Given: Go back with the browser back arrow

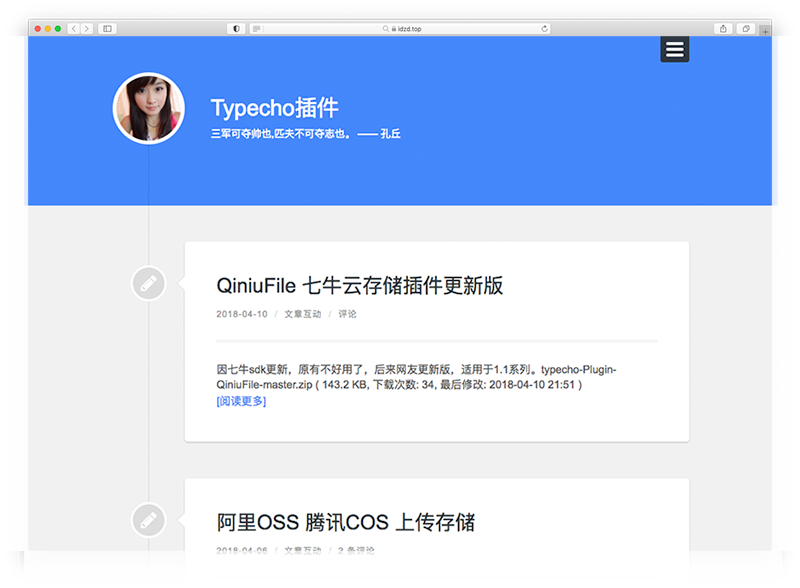Looking at the screenshot, I should 75,29.
